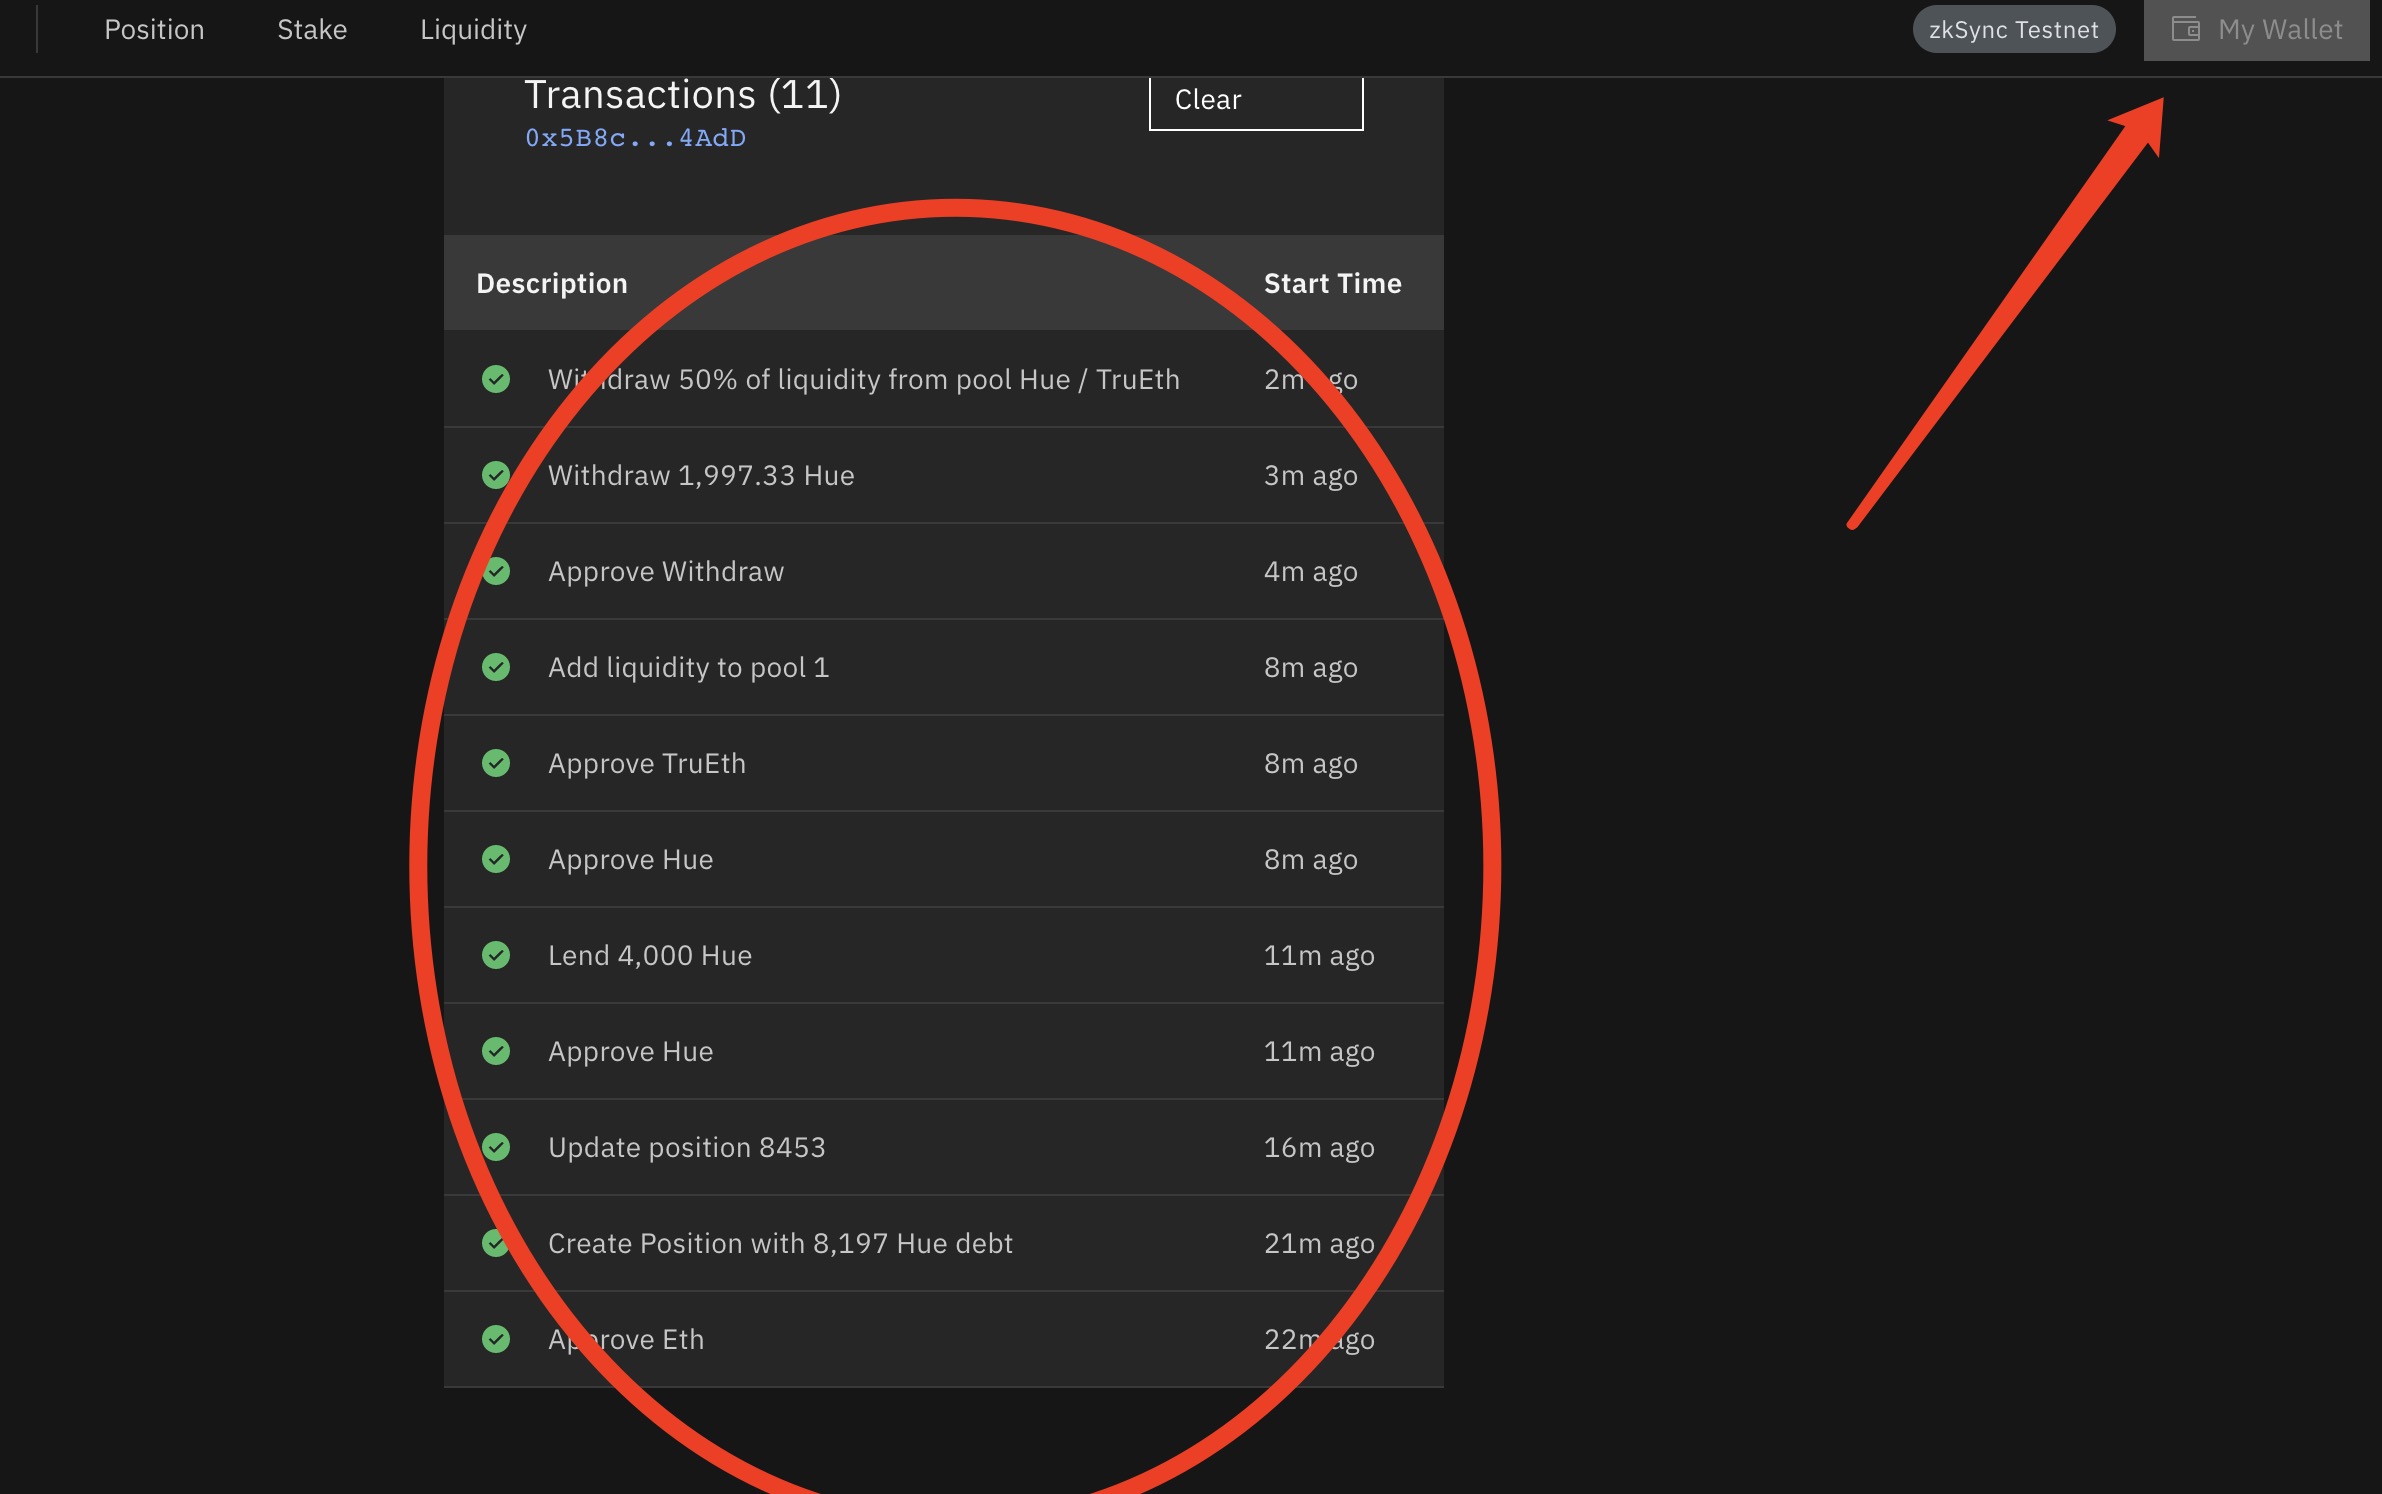Click green check icon for Withdraw 50% liquidity row
Image resolution: width=2382 pixels, height=1494 pixels.
point(496,379)
